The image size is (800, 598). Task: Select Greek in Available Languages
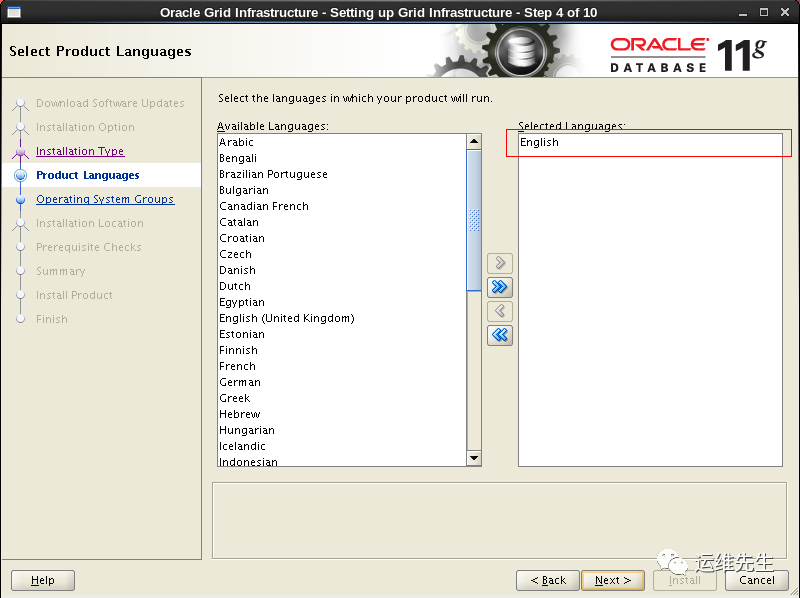coord(341,398)
